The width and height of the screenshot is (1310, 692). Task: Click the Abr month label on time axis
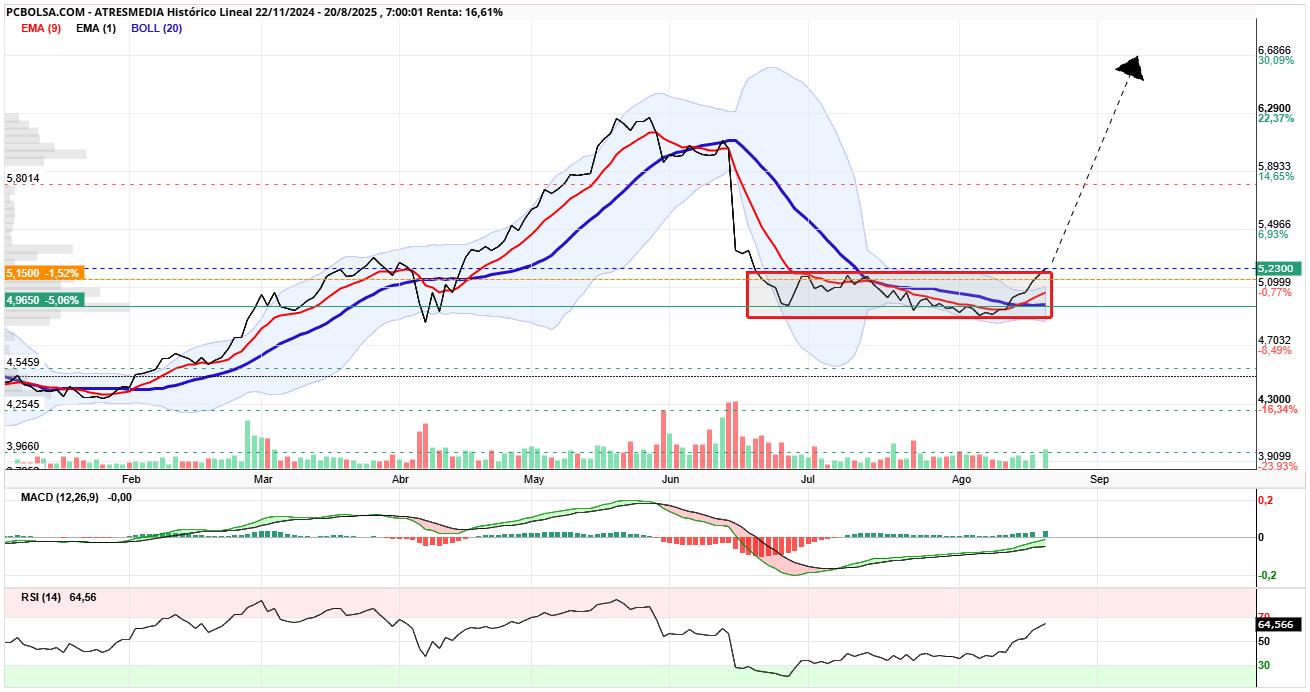pyautogui.click(x=401, y=480)
